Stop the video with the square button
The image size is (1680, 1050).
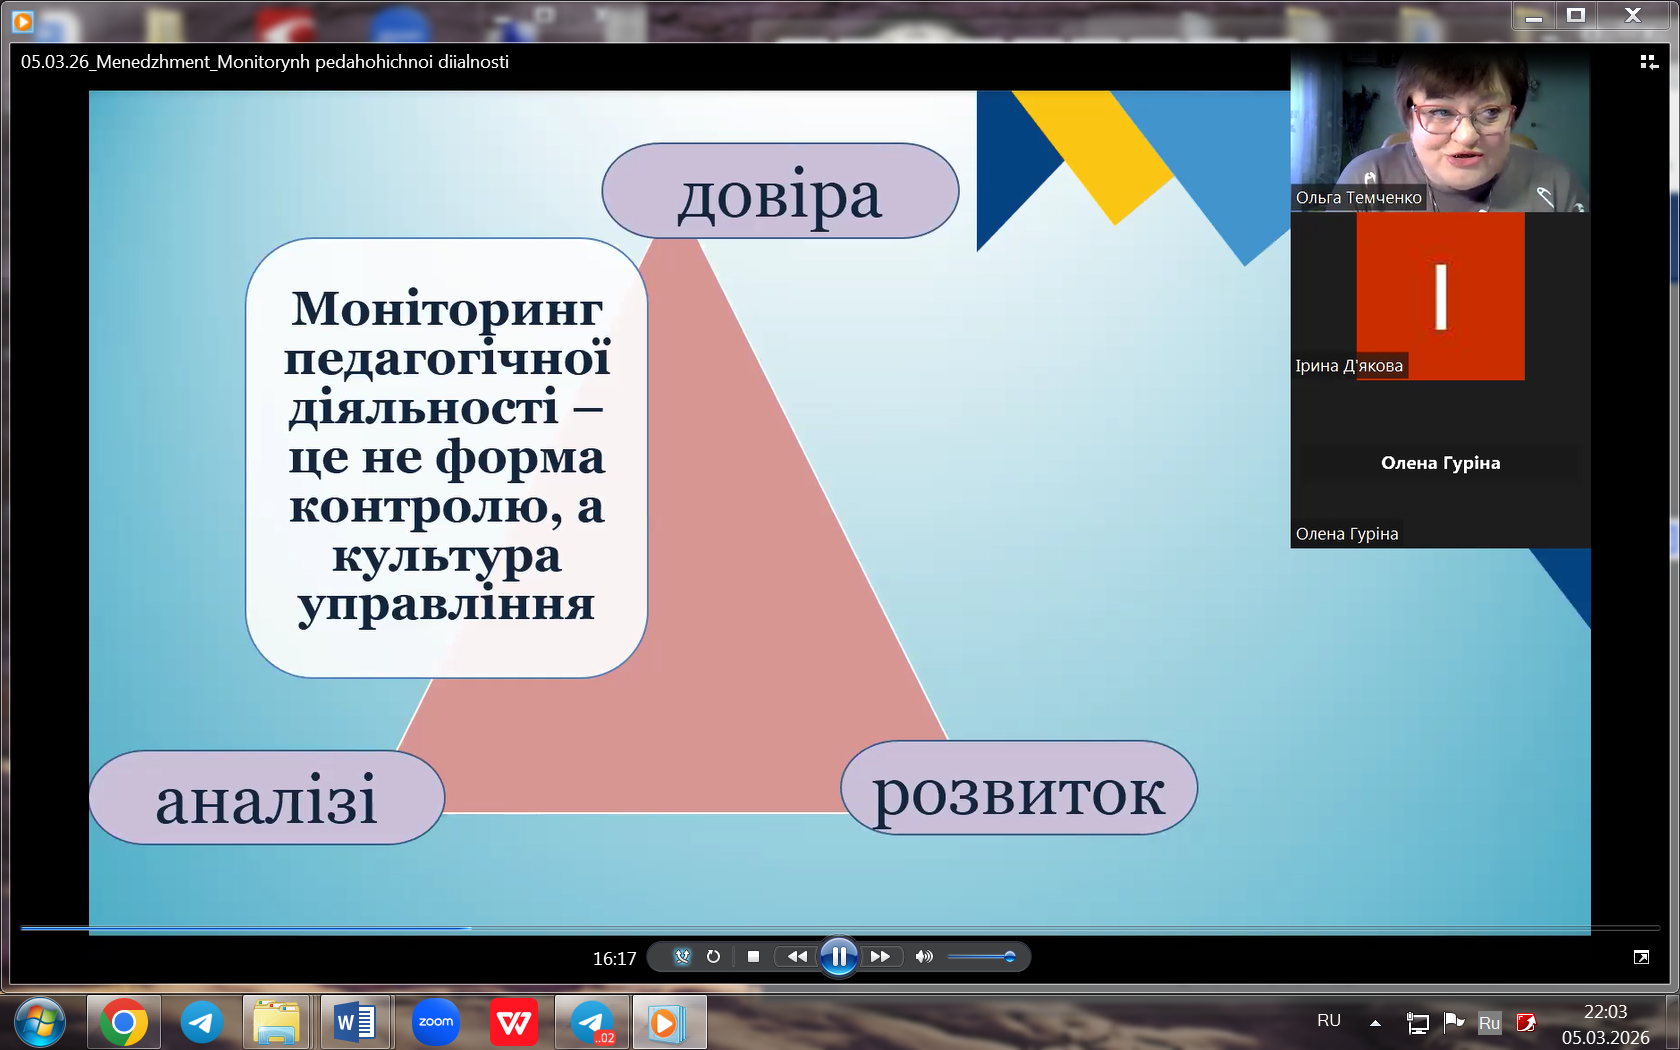point(753,957)
